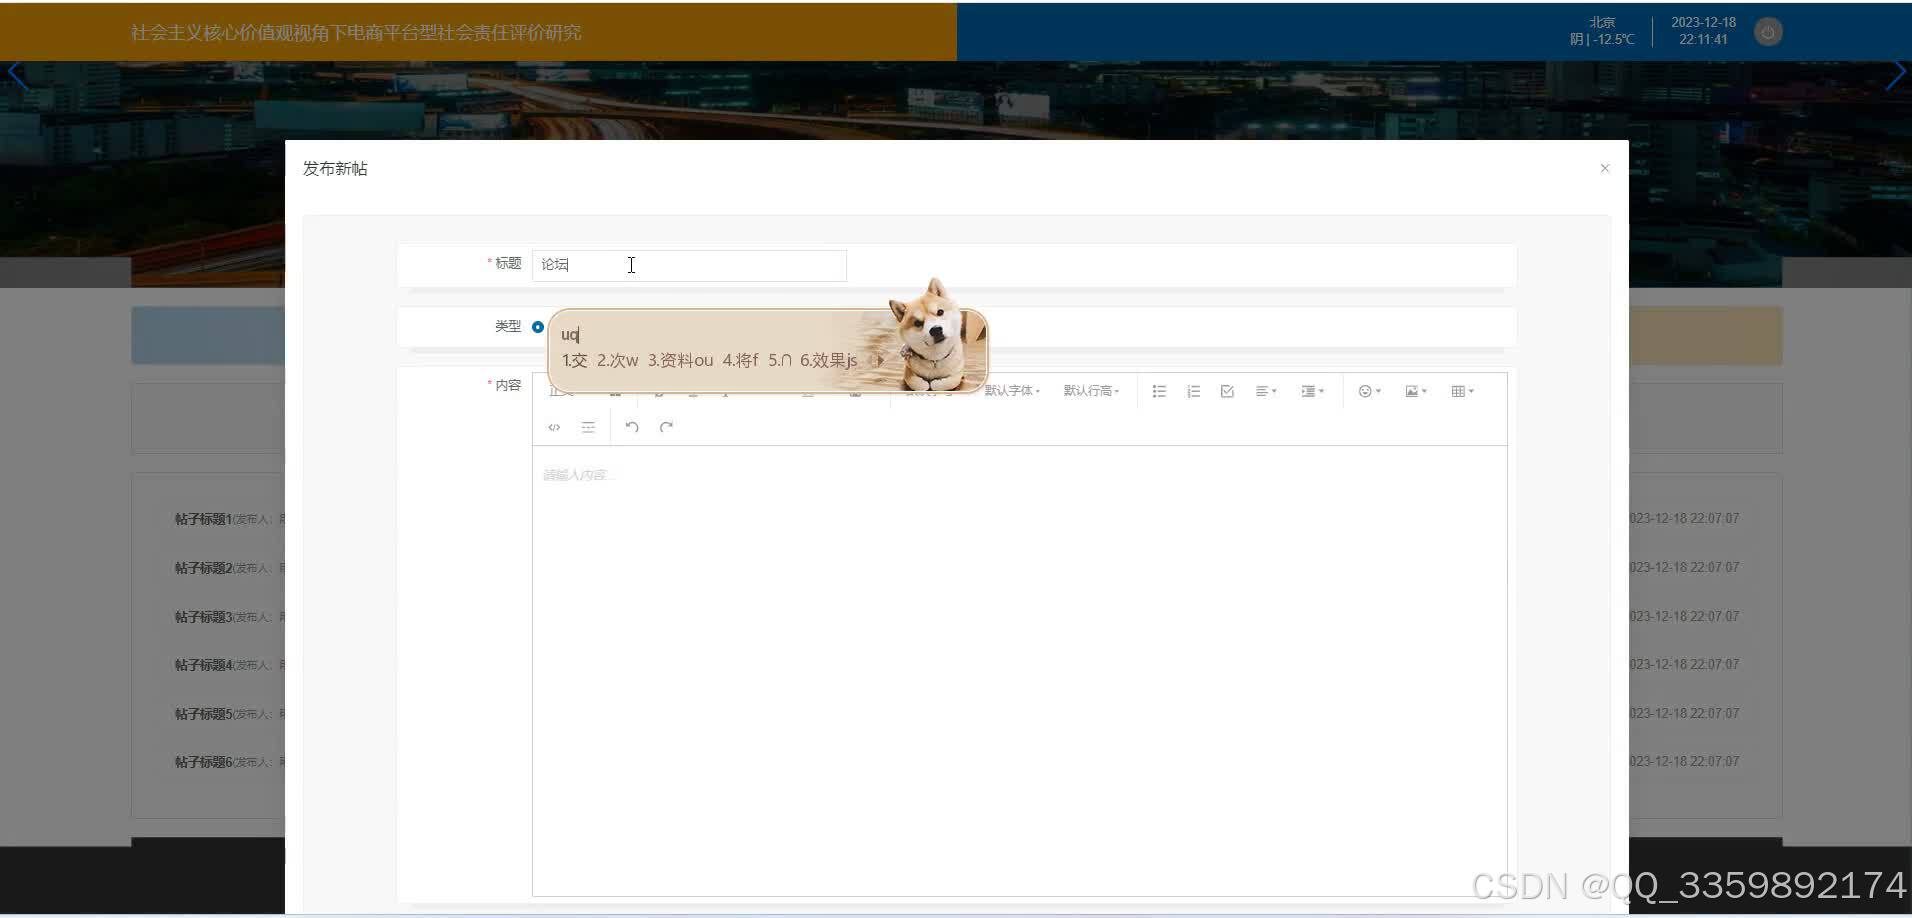
Task: Open the 默认字体 font dropdown
Action: tap(1012, 391)
